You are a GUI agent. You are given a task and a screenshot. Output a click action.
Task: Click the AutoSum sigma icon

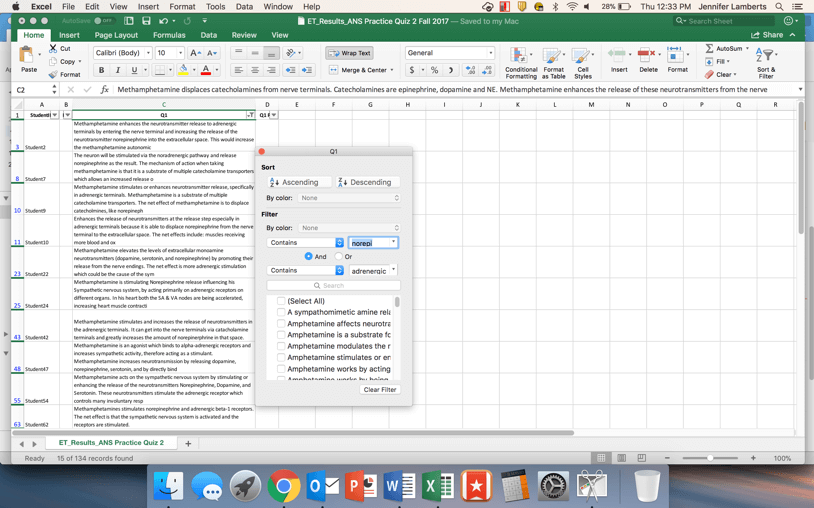709,48
